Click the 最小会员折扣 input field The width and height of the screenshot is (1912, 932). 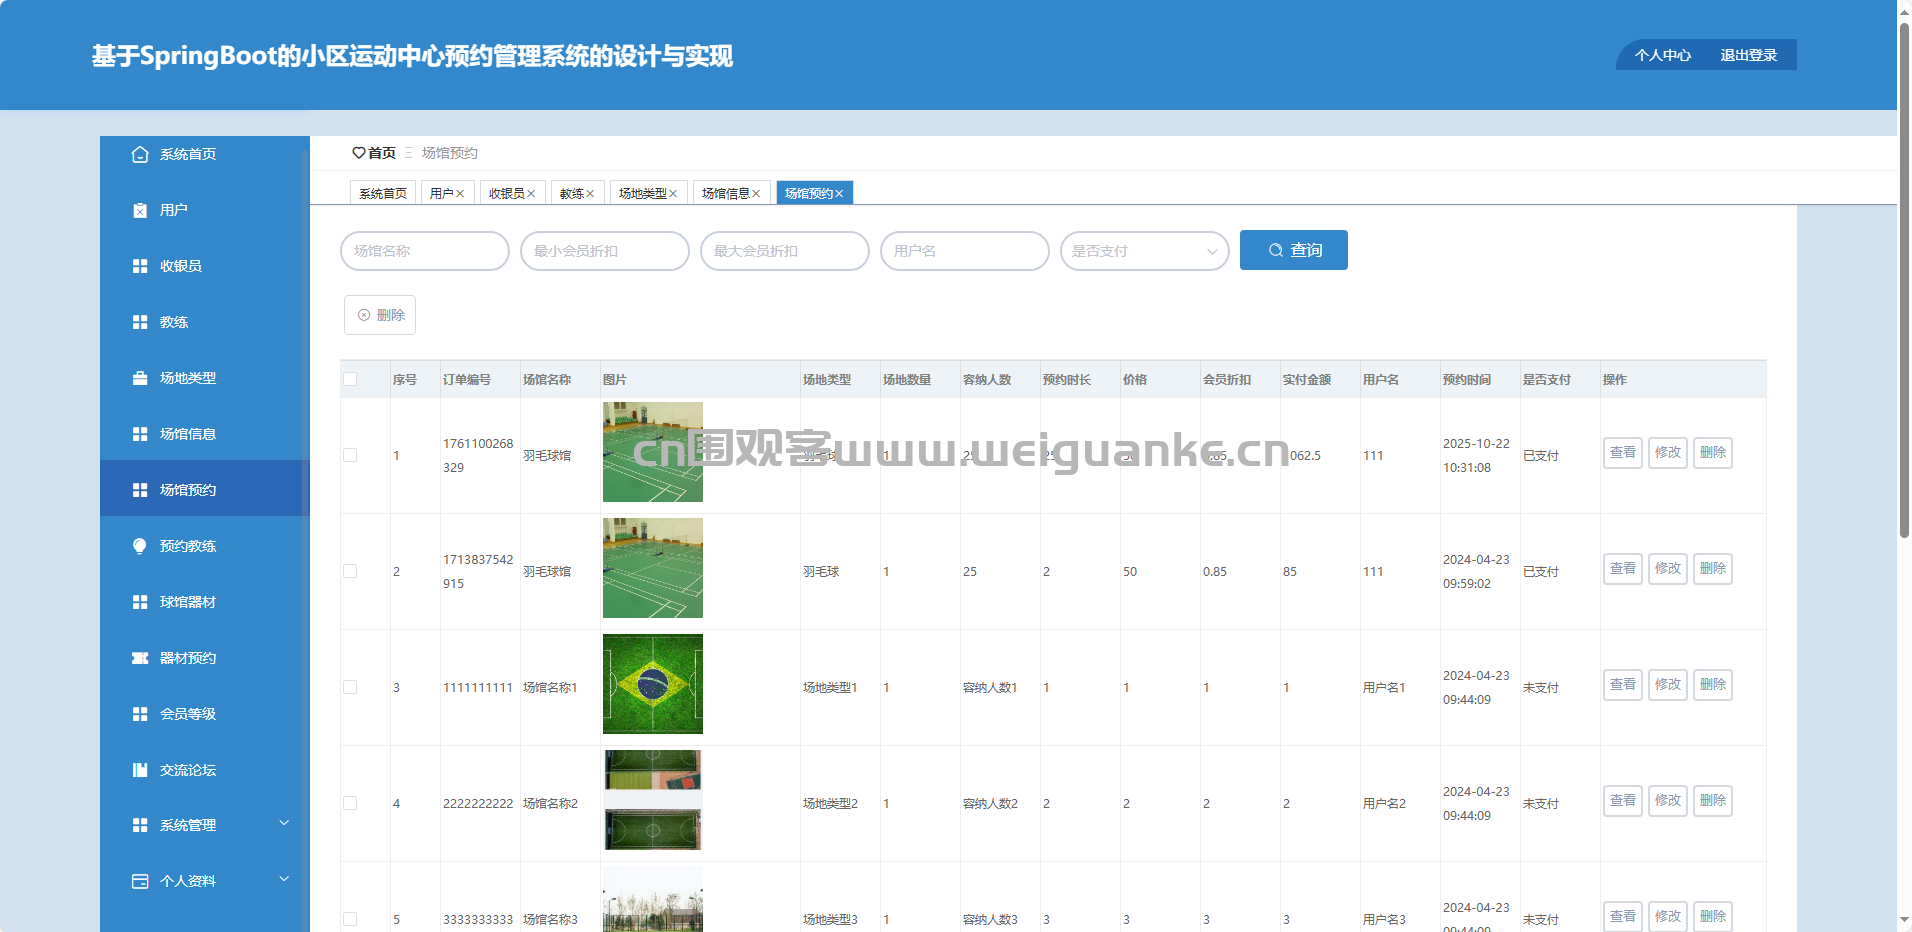pyautogui.click(x=605, y=251)
